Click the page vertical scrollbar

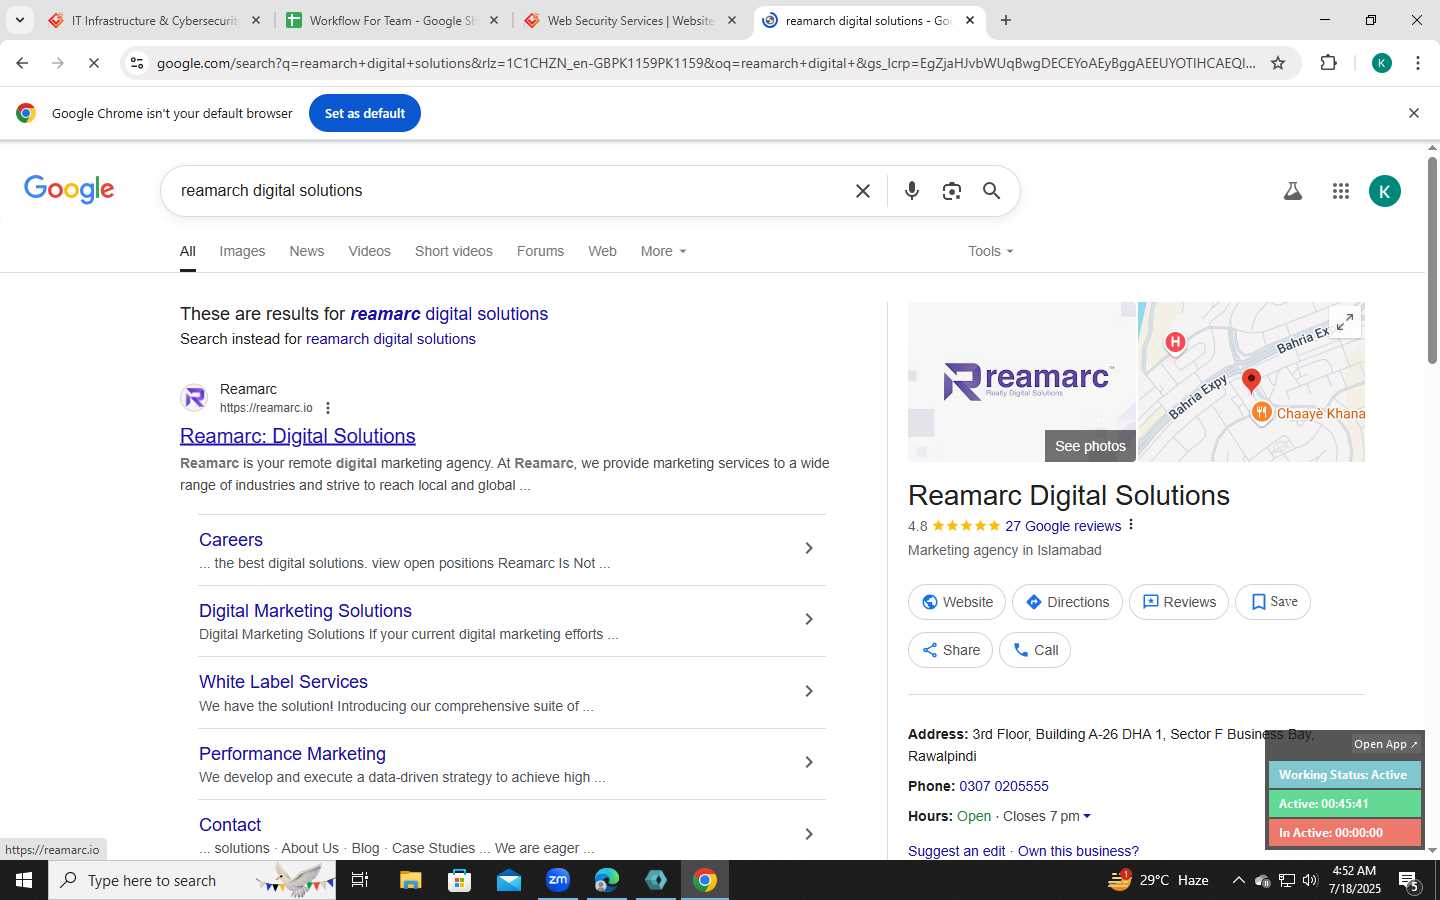(1432, 260)
